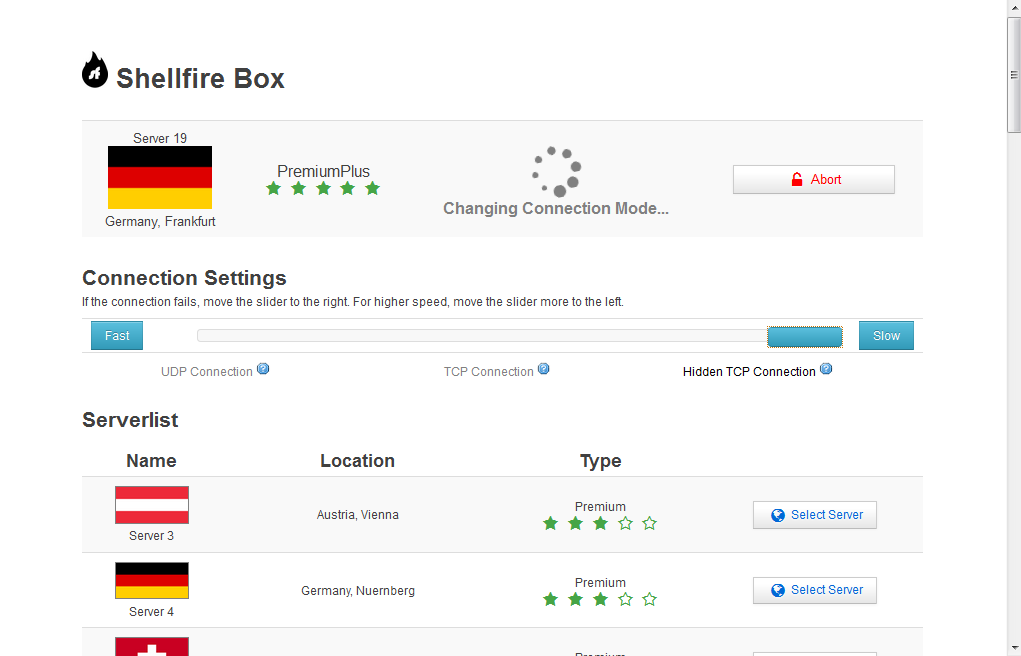Viewport: 1021px width, 656px height.
Task: Click the PremiumPlus label
Action: 324,171
